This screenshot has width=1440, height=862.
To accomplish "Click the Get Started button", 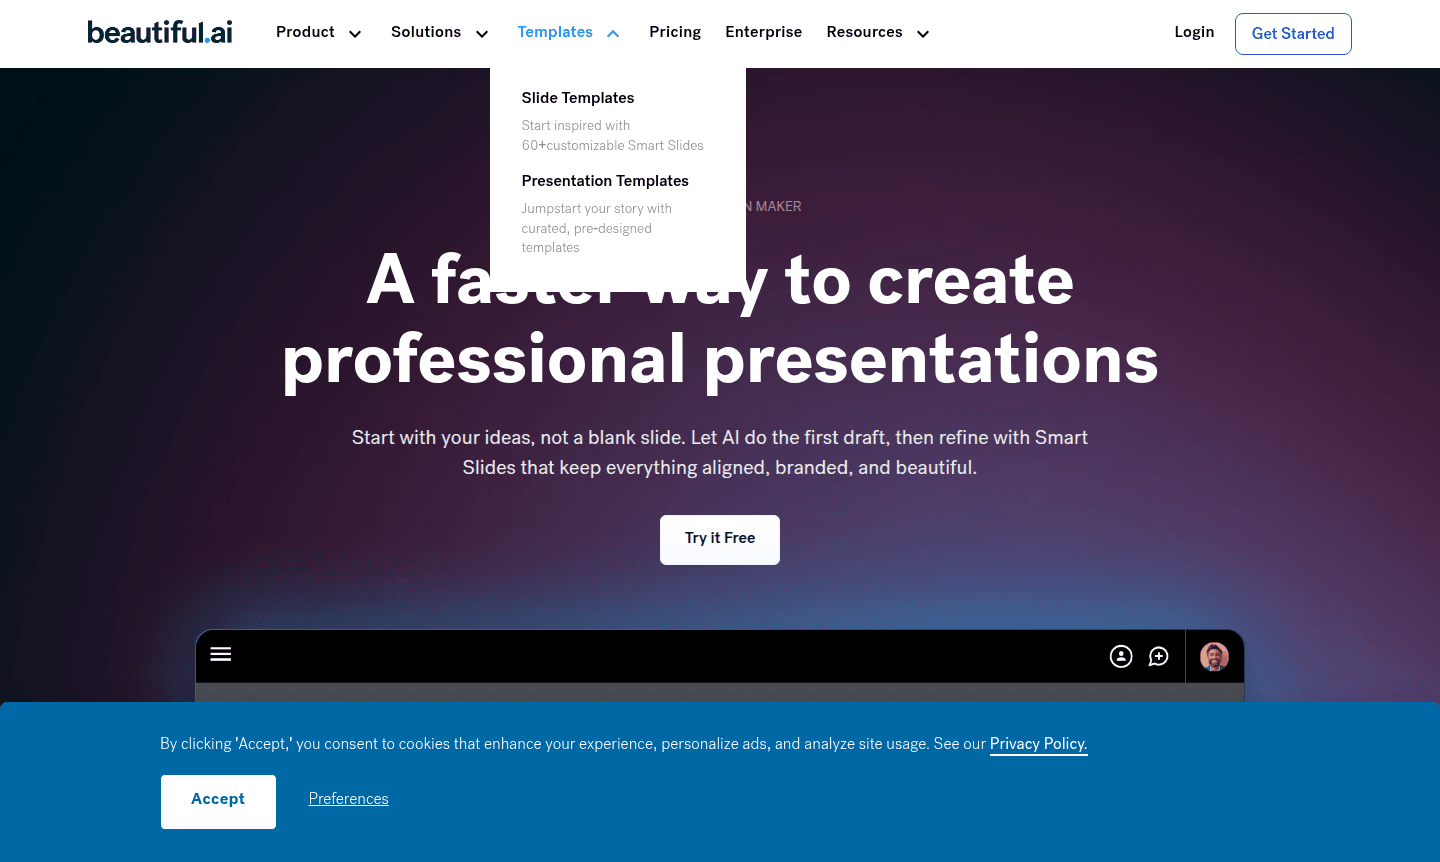I will tap(1293, 33).
